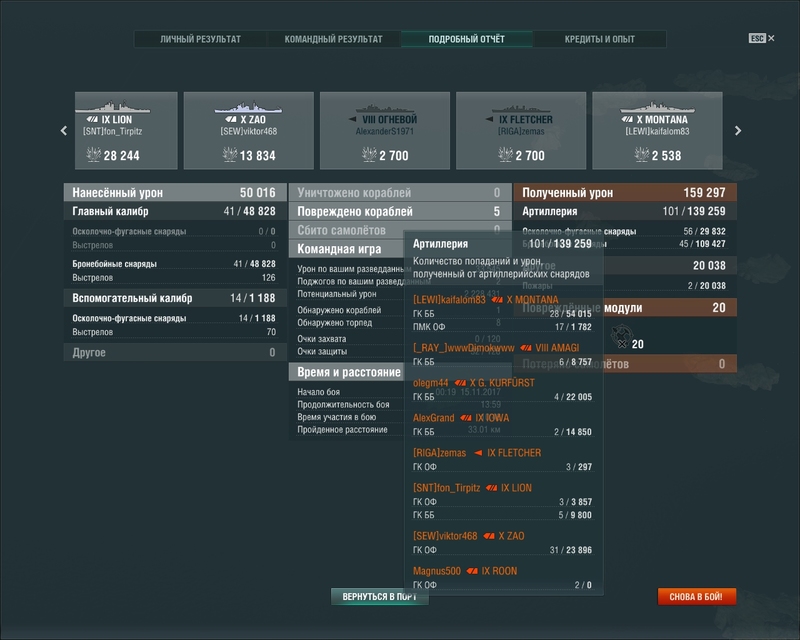Click the Нанесённый урон section header
Screen dimensions: 800x640
coord(175,192)
